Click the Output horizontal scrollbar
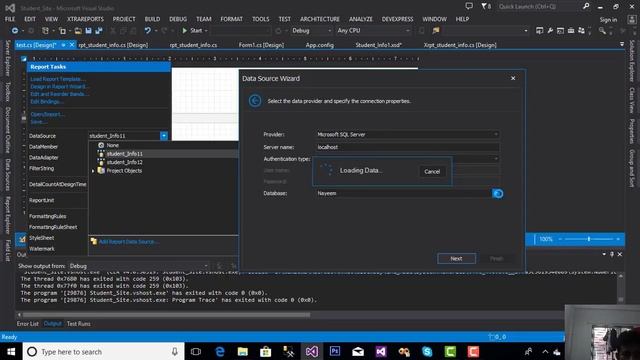This screenshot has width=640, height=360. pyautogui.click(x=166, y=315)
